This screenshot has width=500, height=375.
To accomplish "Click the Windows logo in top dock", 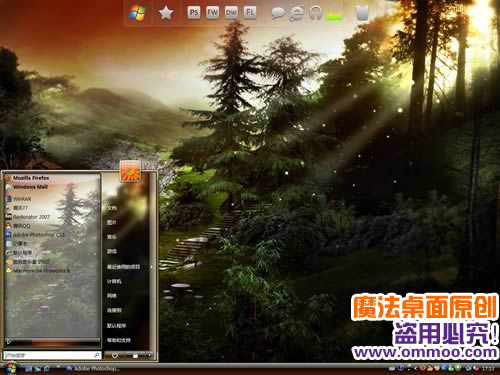I will pos(137,13).
